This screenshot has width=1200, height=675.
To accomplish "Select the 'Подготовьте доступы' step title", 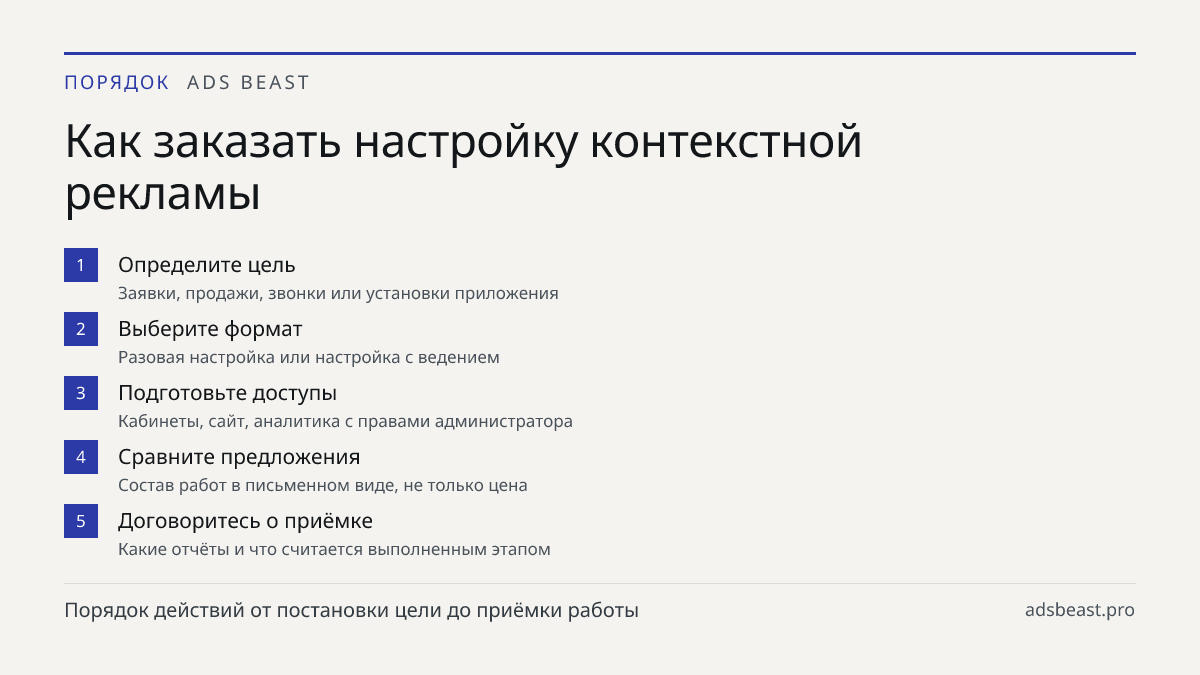I will [x=228, y=393].
